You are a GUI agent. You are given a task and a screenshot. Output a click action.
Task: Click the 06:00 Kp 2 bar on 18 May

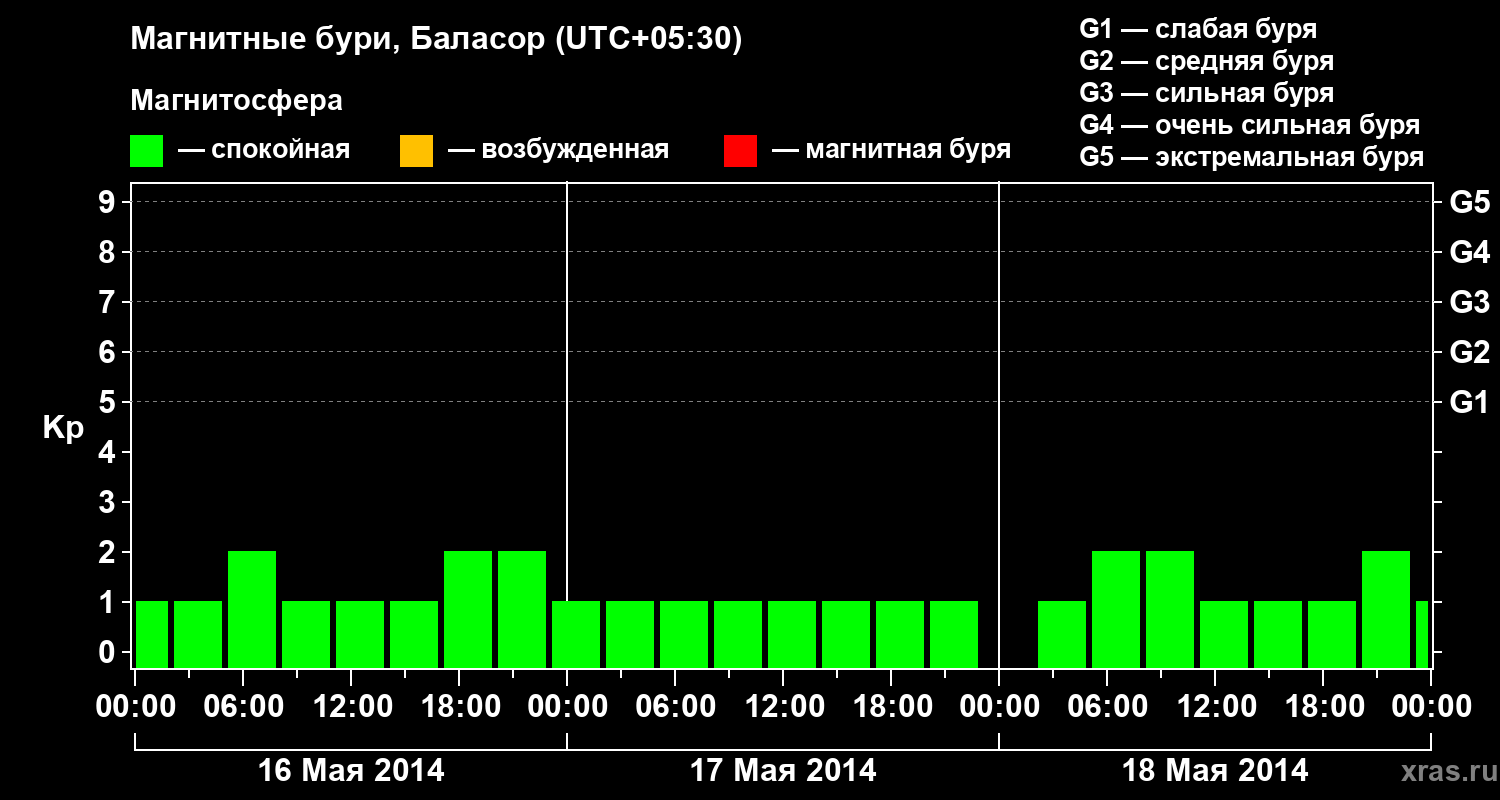(x=1116, y=609)
